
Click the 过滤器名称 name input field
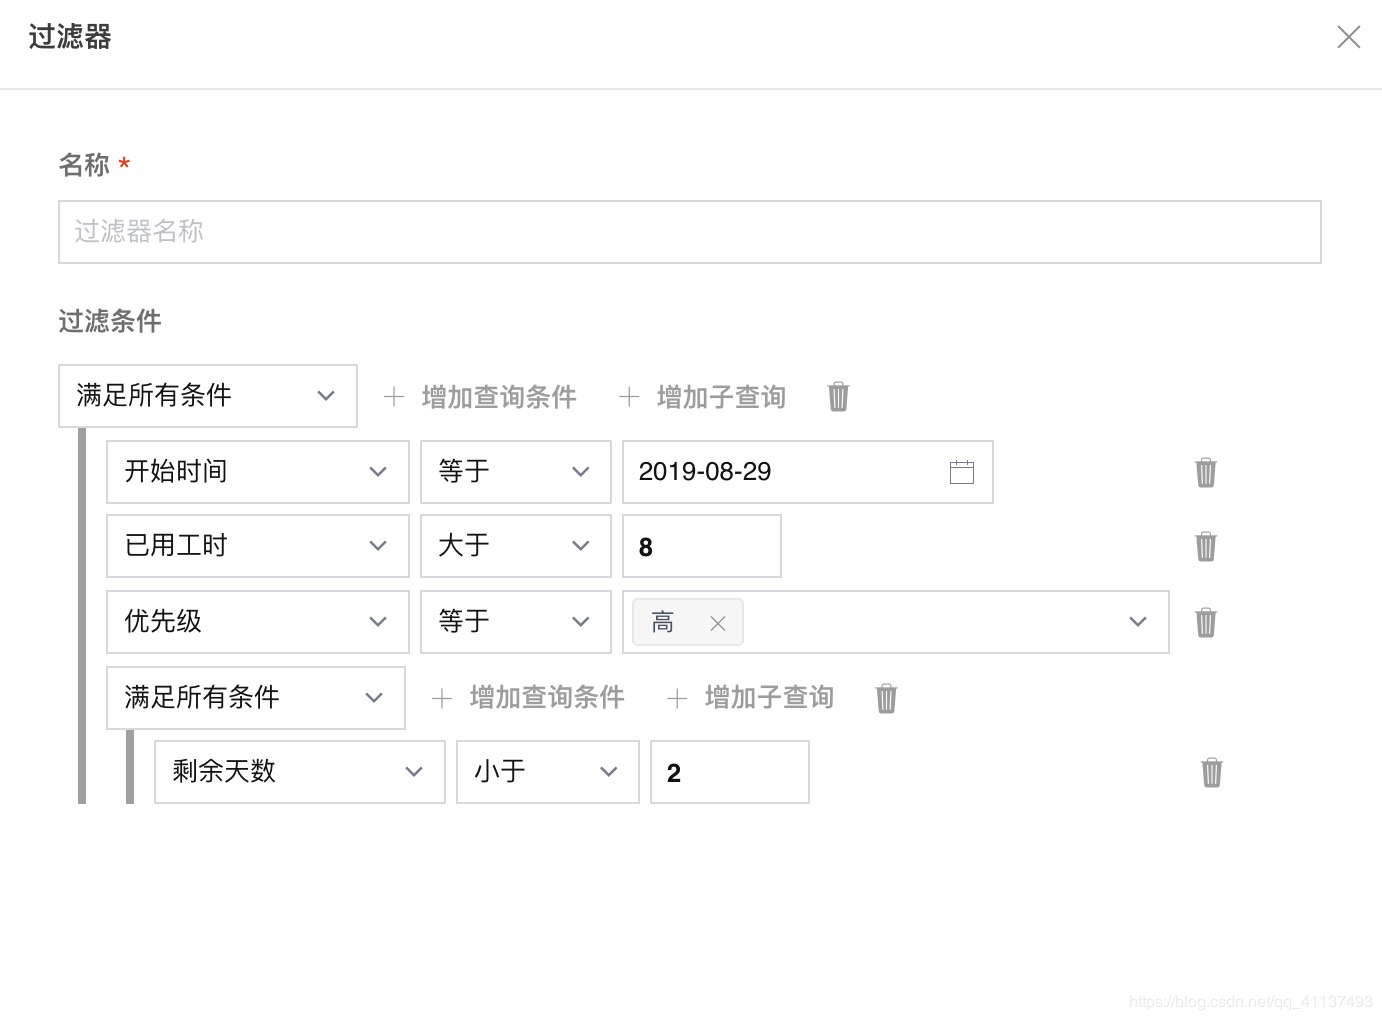pyautogui.click(x=689, y=231)
